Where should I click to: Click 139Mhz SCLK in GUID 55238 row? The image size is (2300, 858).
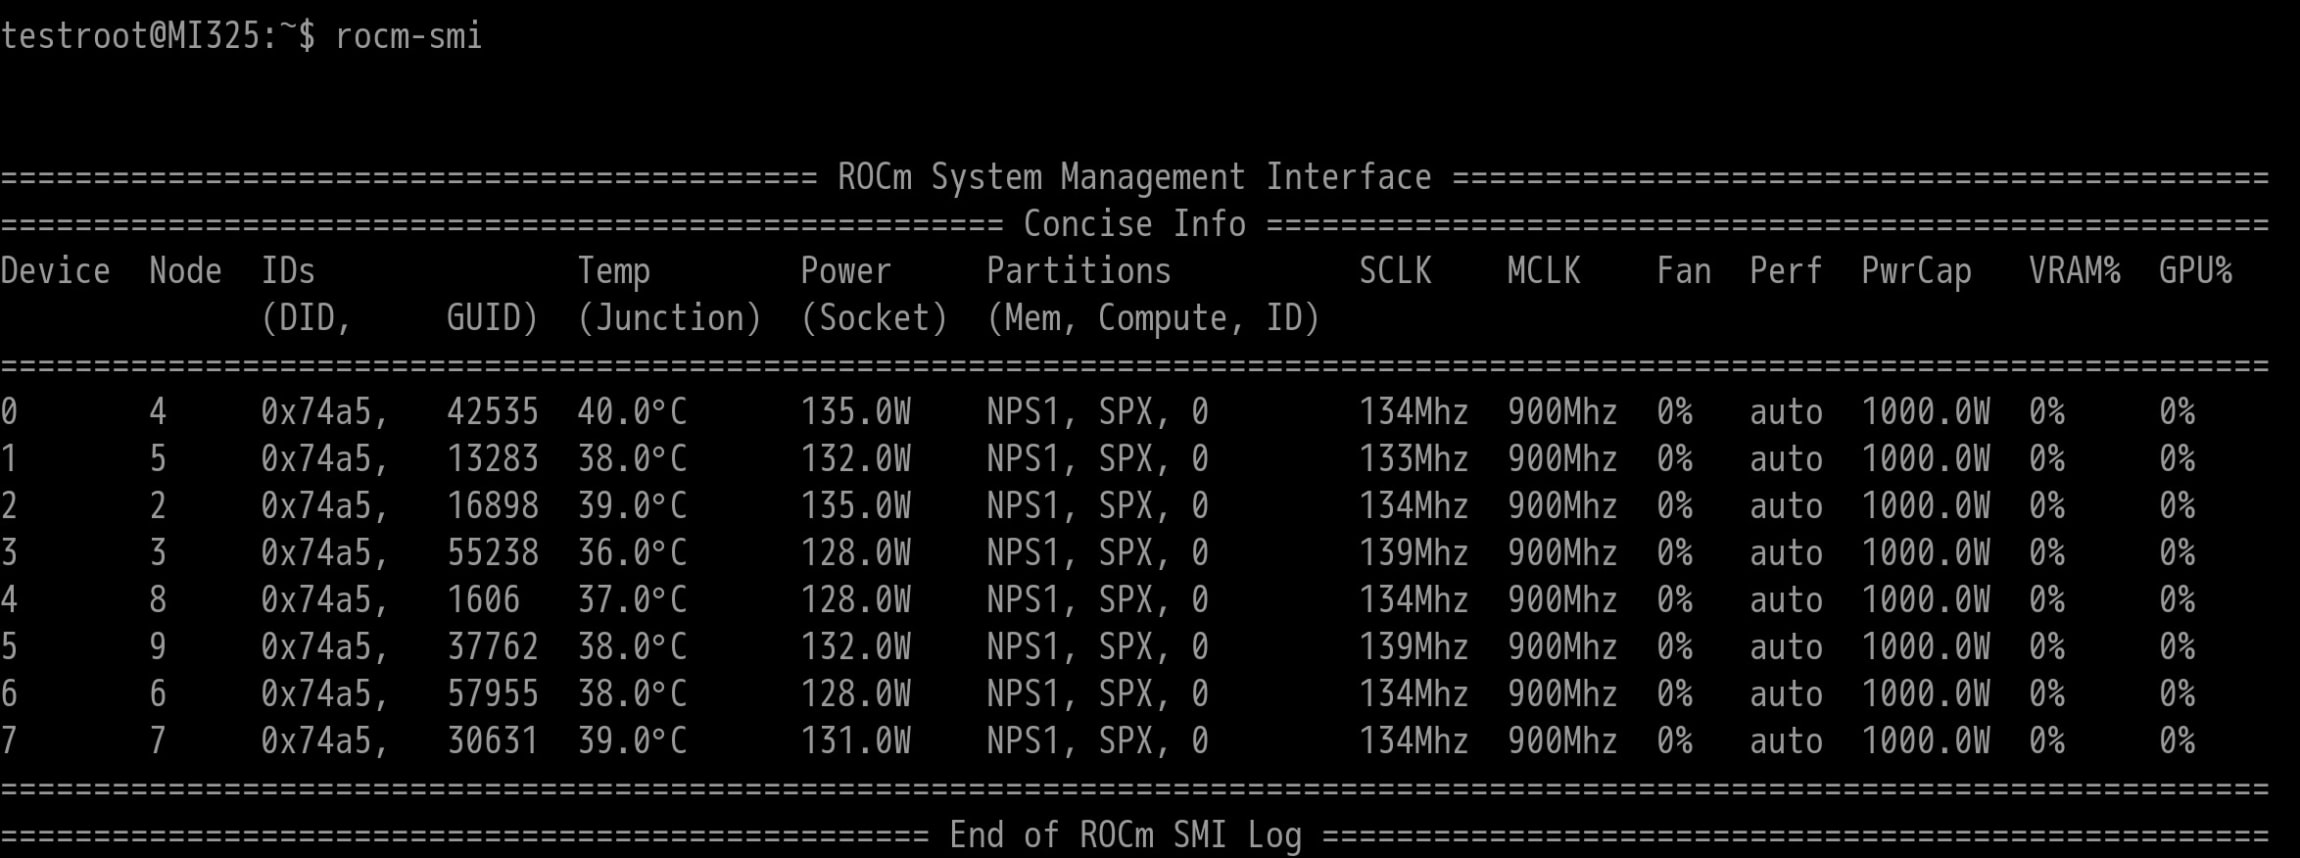(1413, 553)
